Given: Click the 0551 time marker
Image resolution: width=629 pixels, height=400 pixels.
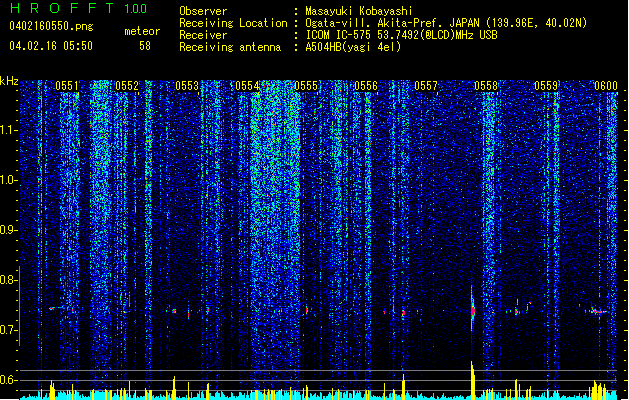Looking at the screenshot, I should coord(67,86).
